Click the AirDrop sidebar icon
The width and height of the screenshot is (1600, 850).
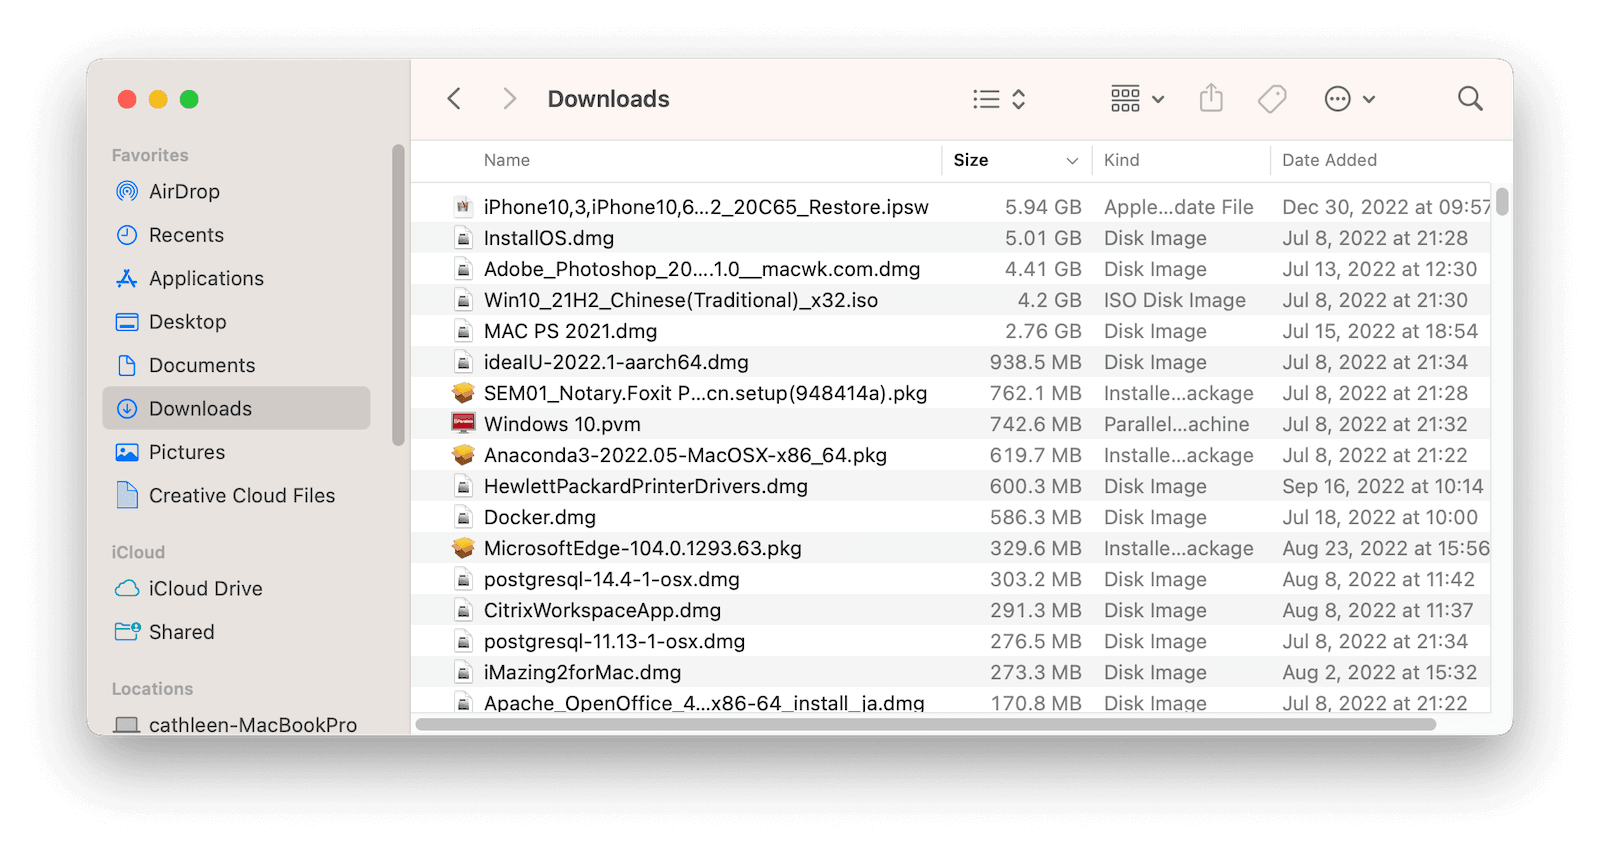click(x=127, y=191)
